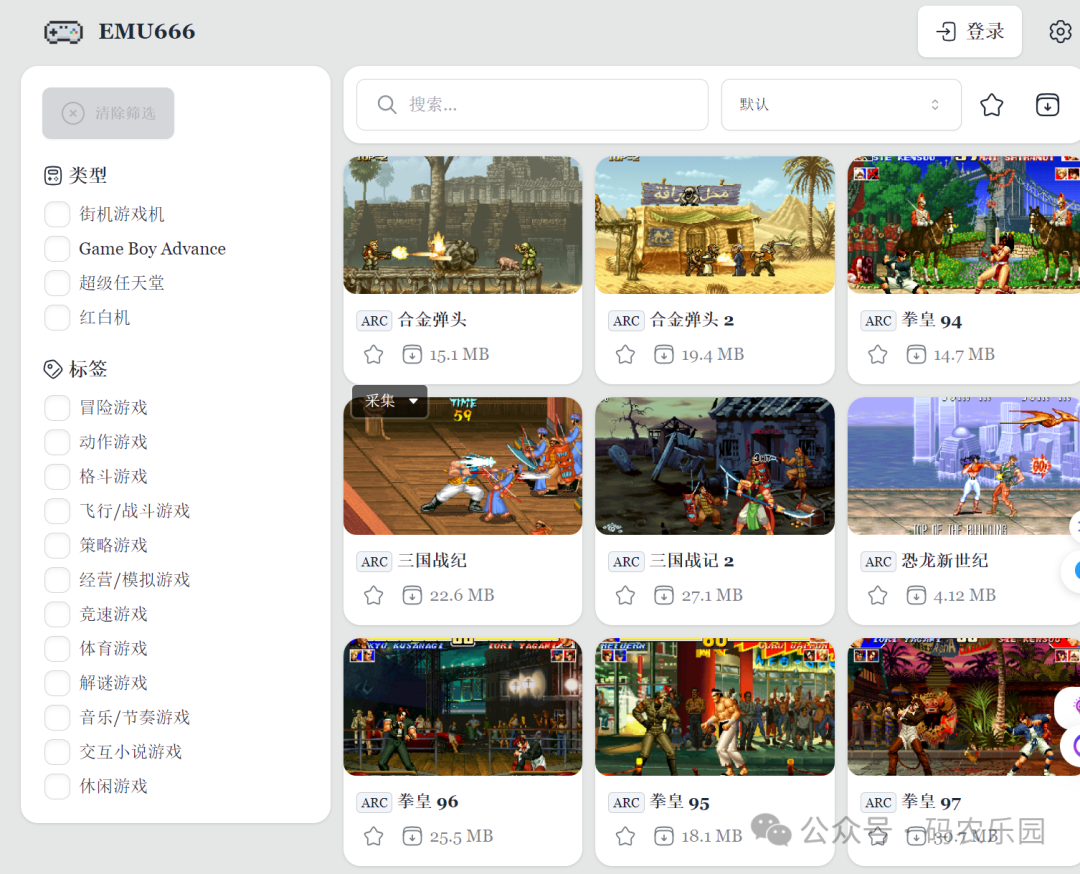The image size is (1080, 874).
Task: Favorite 合金弹头 with its star icon
Action: tap(374, 355)
